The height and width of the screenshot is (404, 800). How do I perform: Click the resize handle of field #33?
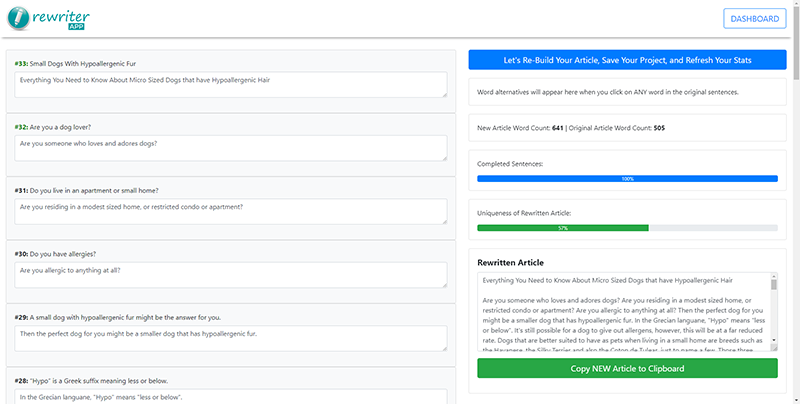pyautogui.click(x=444, y=94)
